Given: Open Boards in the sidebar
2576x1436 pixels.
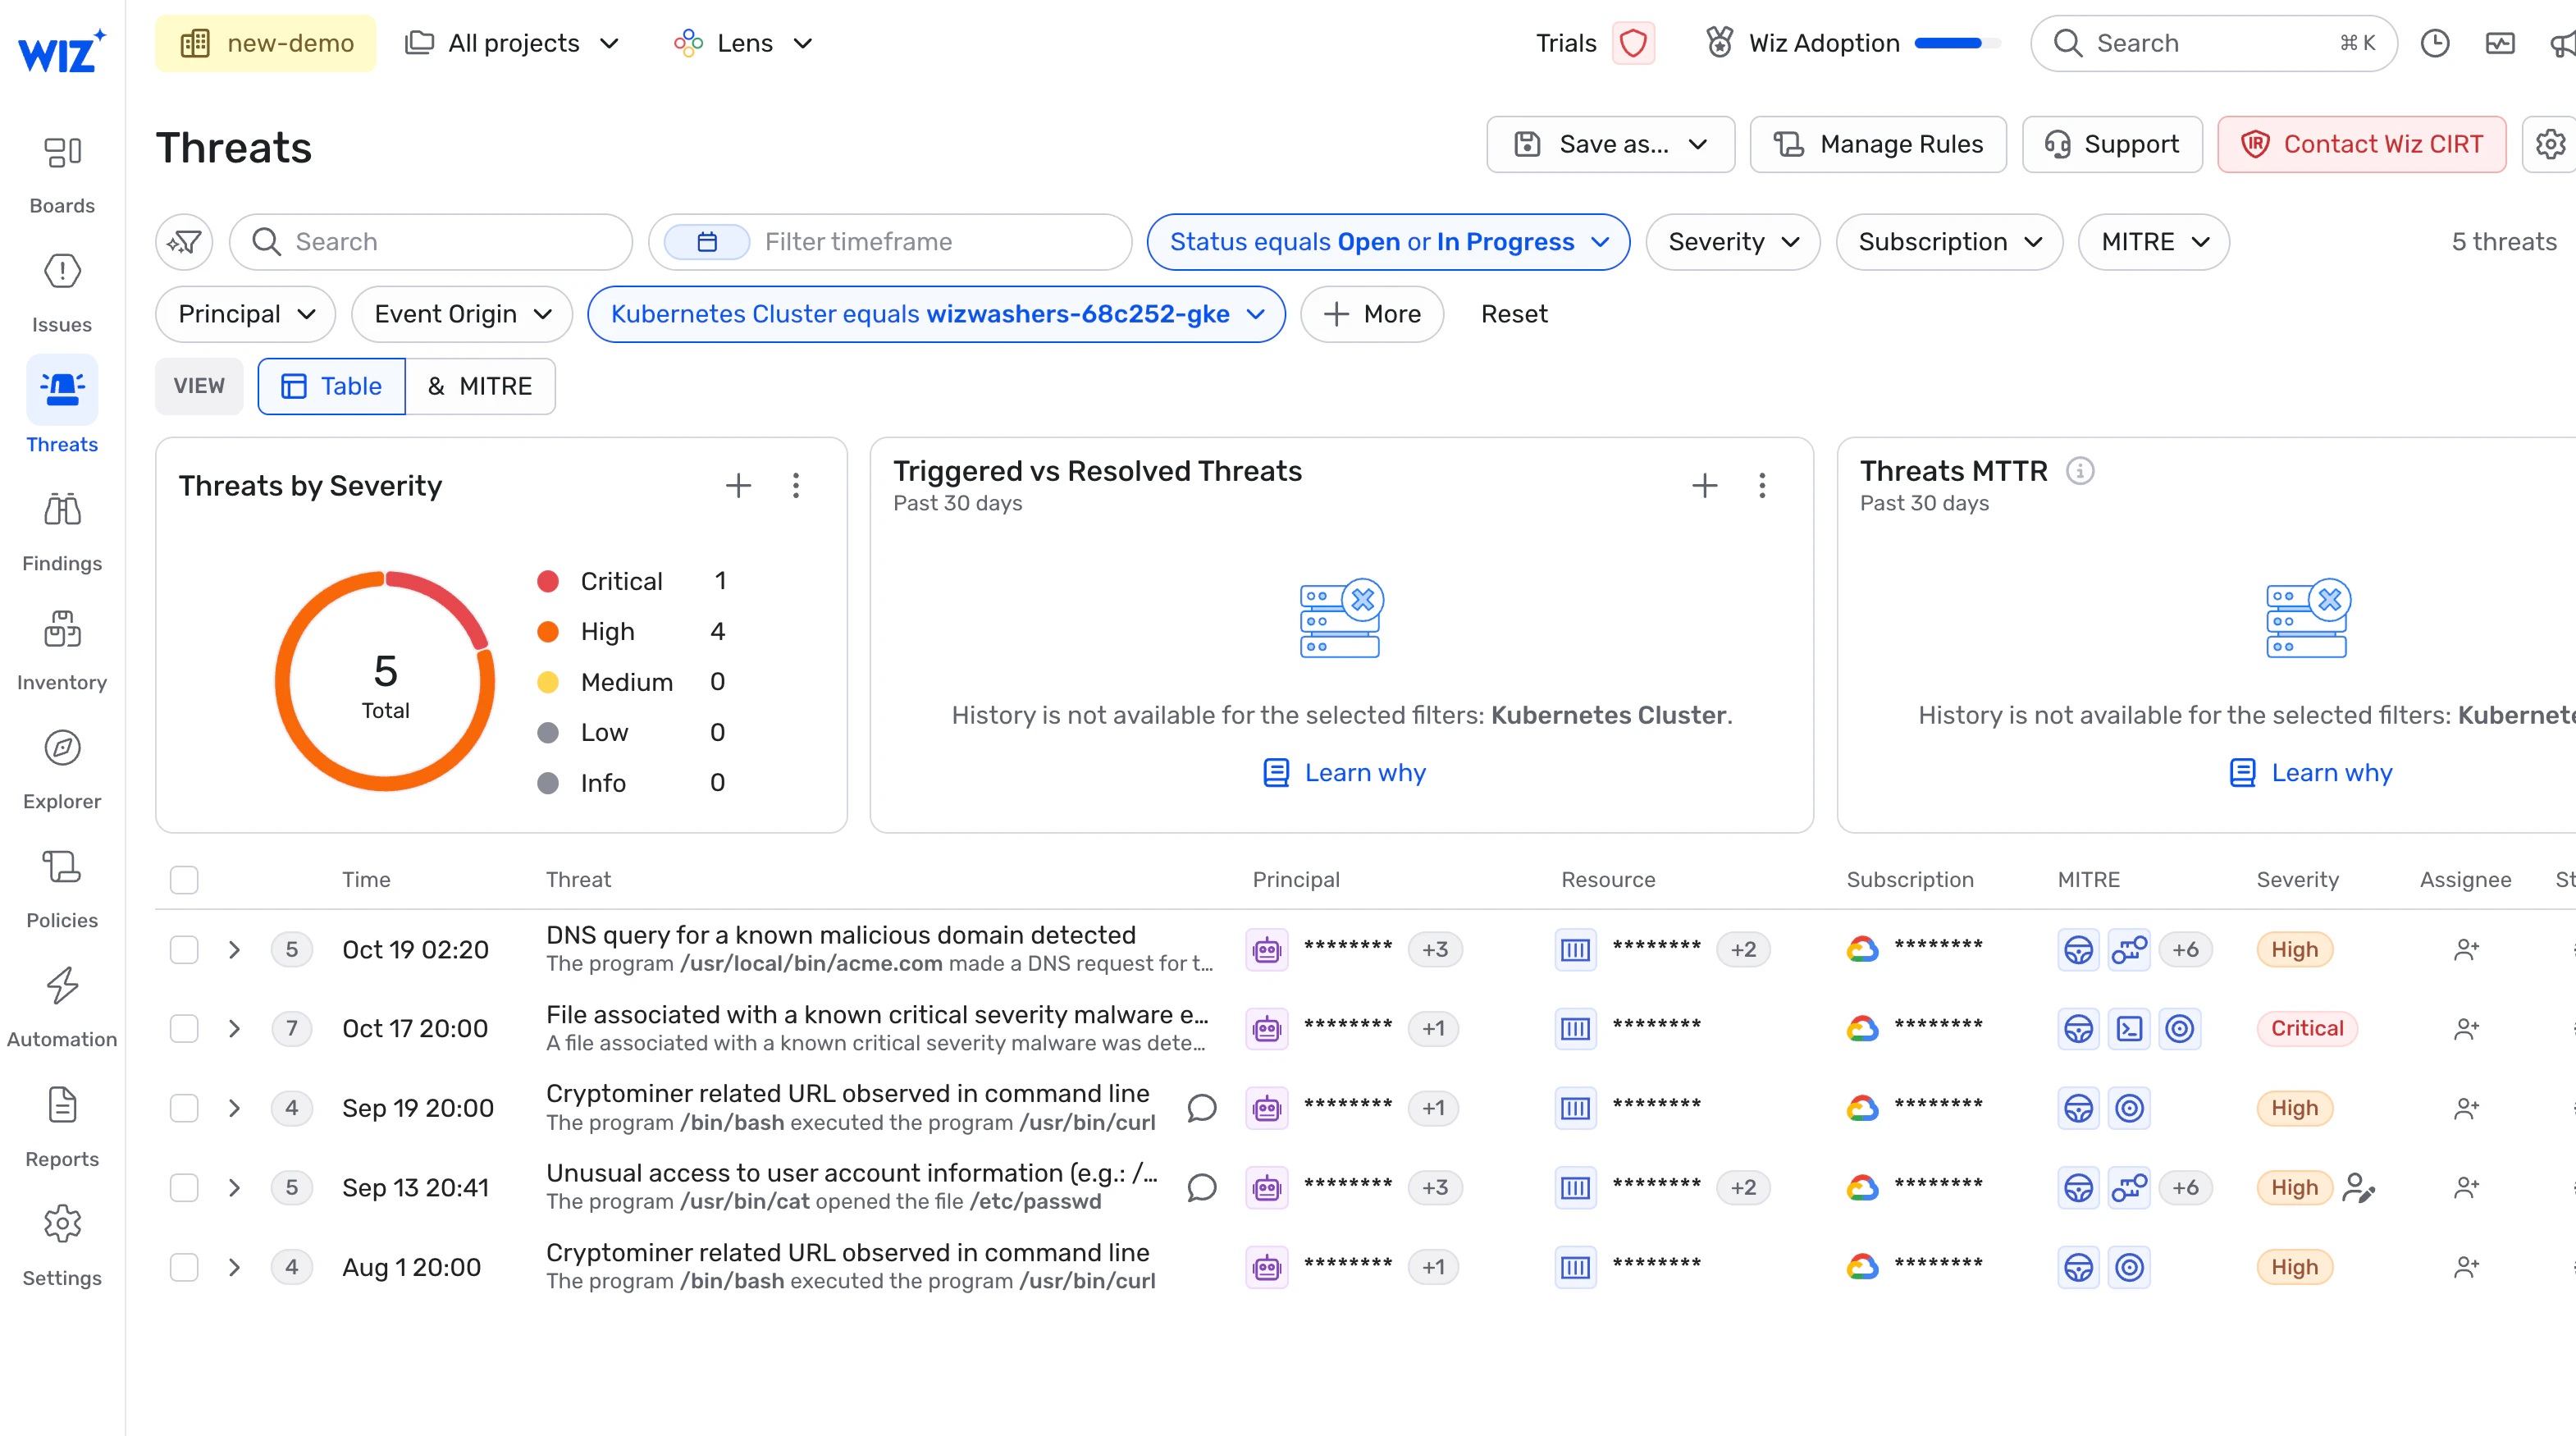Looking at the screenshot, I should click(x=62, y=175).
